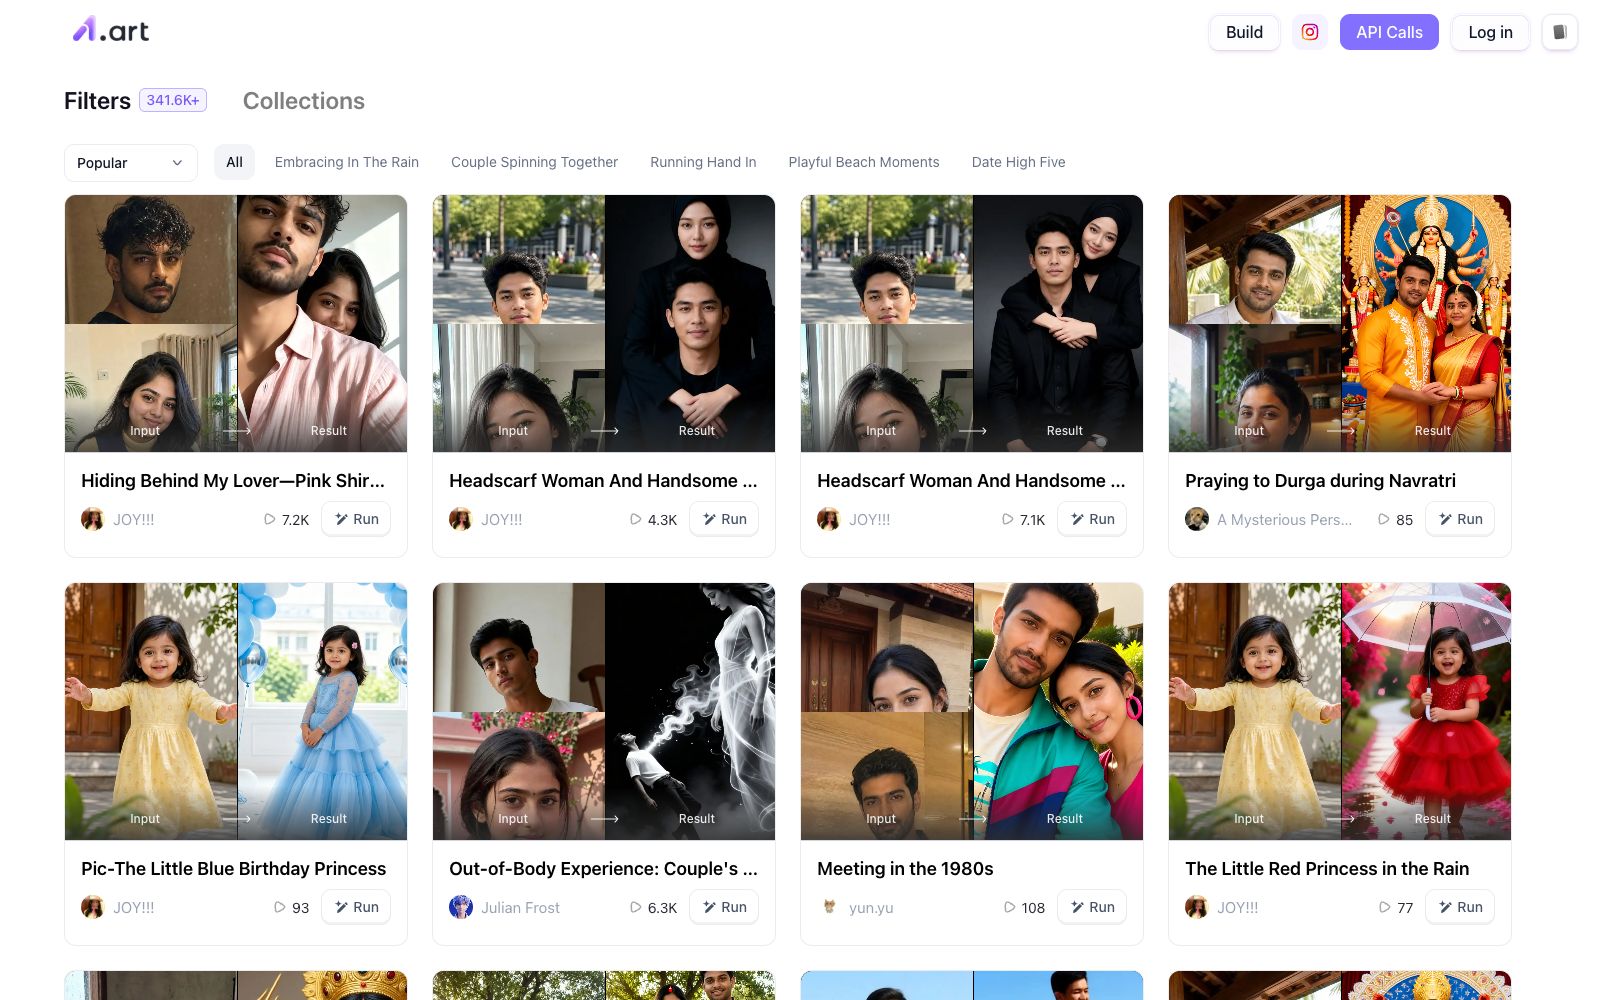Select the All filter tab
Viewport: 1600px width, 1000px height.
click(234, 162)
